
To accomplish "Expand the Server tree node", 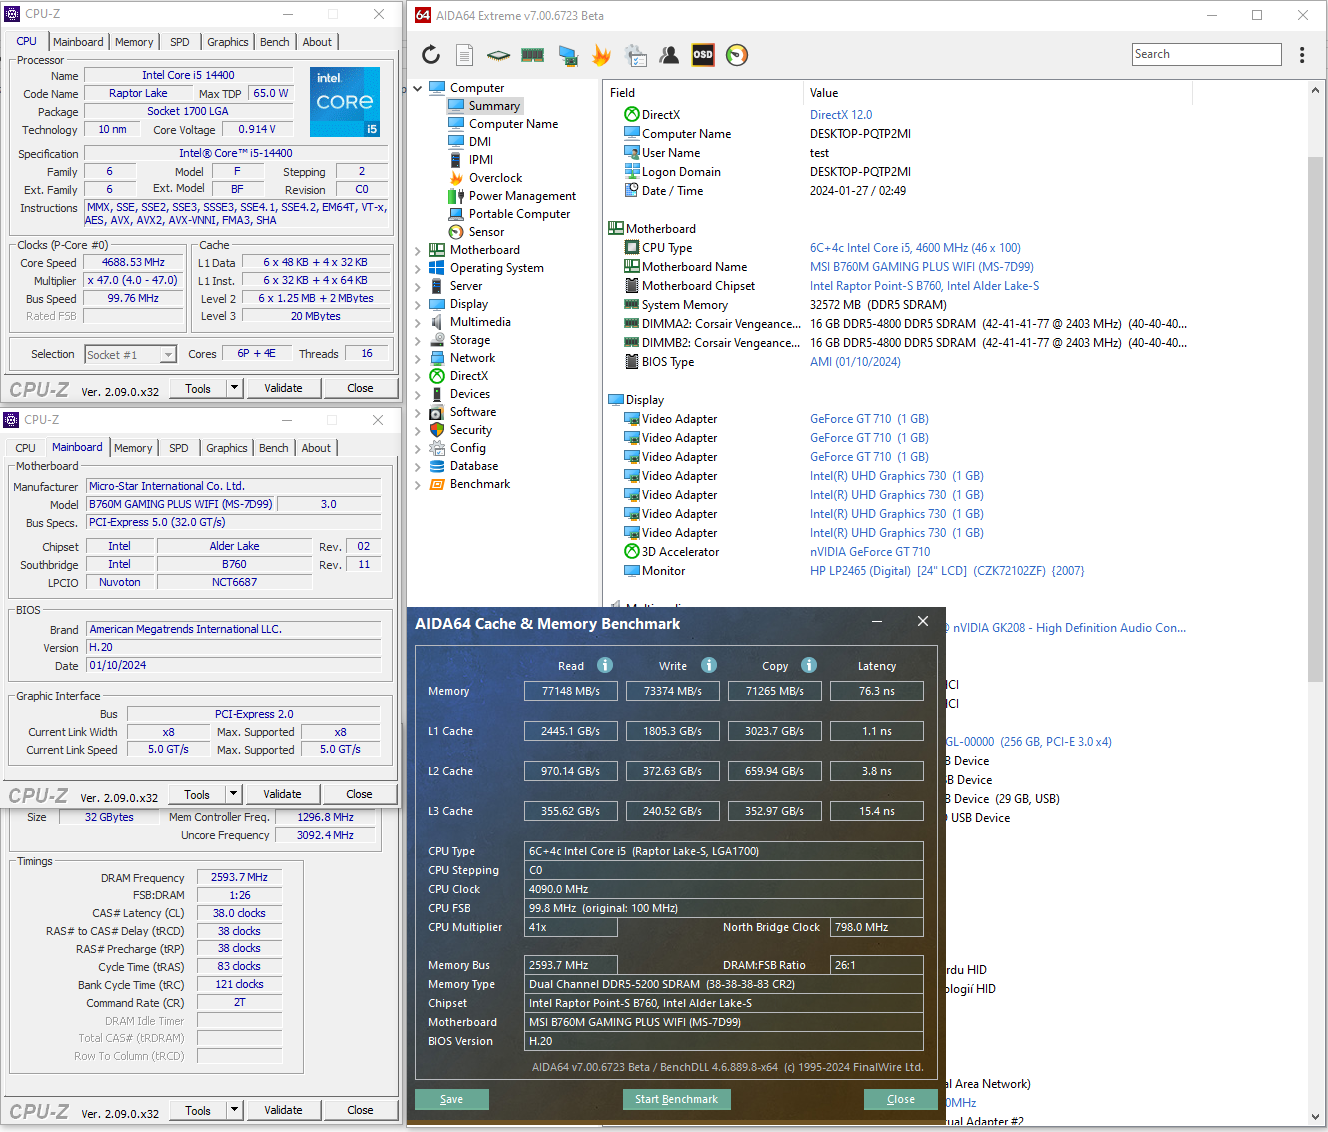I will point(418,286).
